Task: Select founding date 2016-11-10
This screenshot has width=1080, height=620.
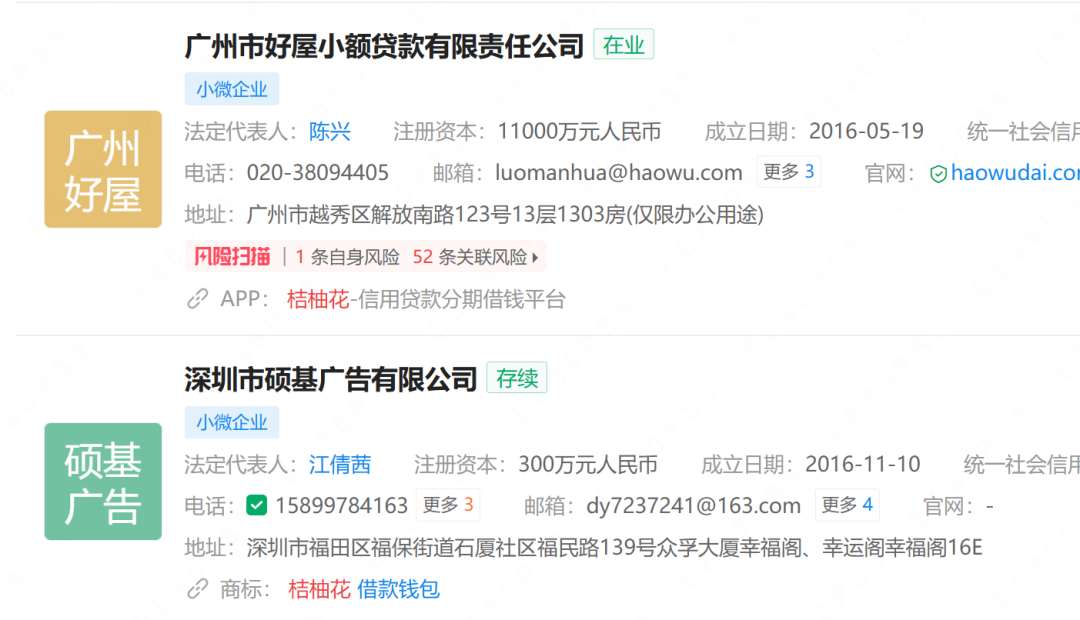Action: pyautogui.click(x=862, y=464)
